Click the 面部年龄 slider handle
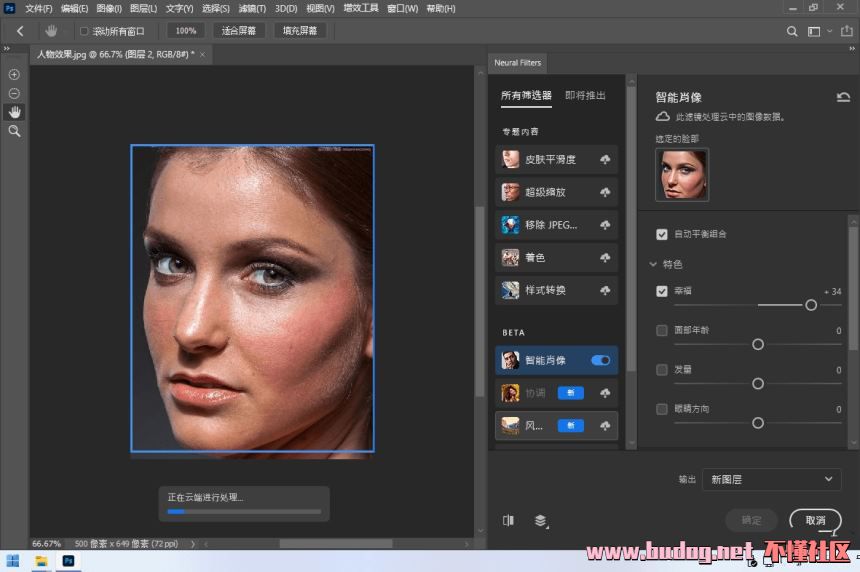Image resolution: width=860 pixels, height=572 pixels. pyautogui.click(x=757, y=344)
